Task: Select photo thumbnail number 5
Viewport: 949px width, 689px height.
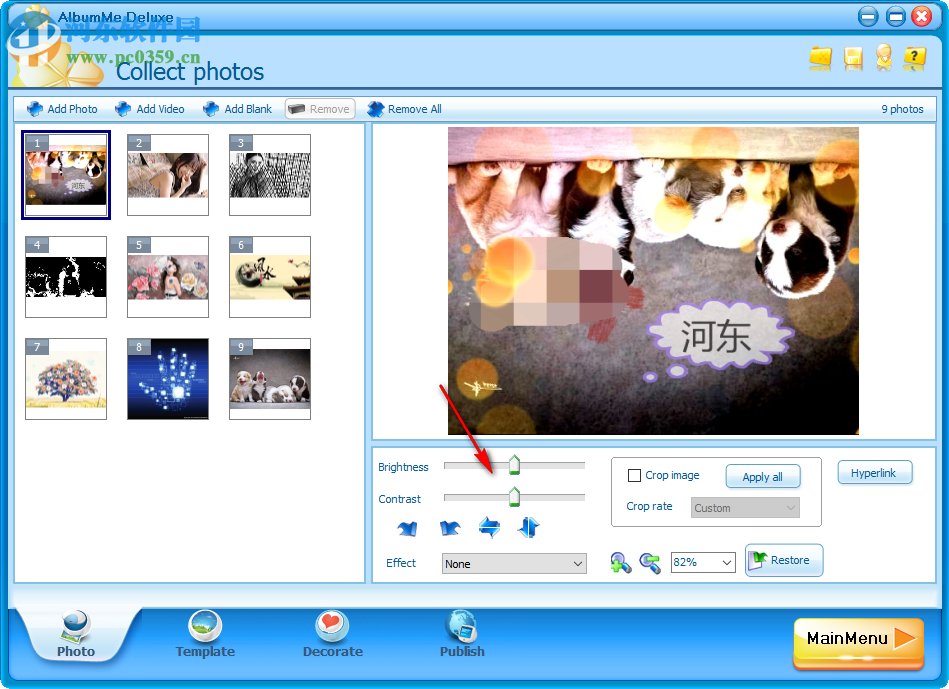Action: pos(167,276)
